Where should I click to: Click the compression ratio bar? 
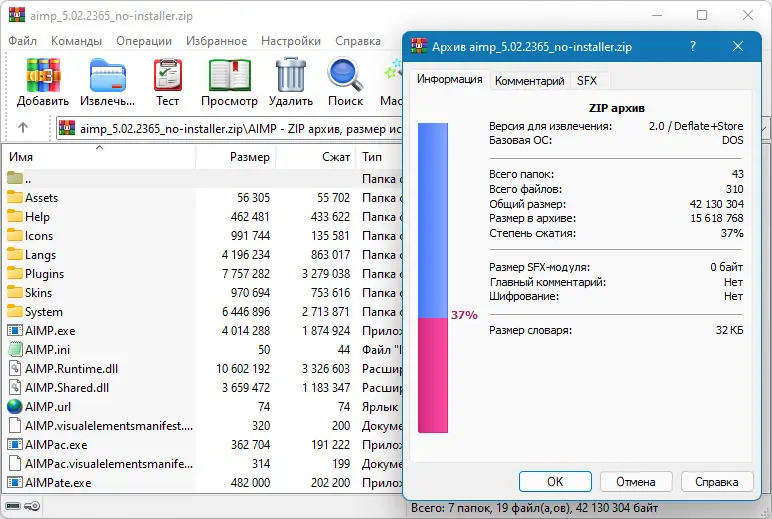[433, 278]
